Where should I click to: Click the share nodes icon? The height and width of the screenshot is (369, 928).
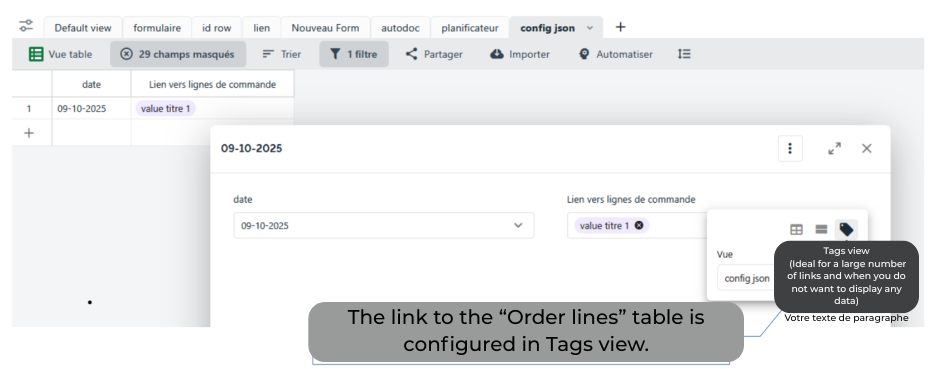[411, 54]
